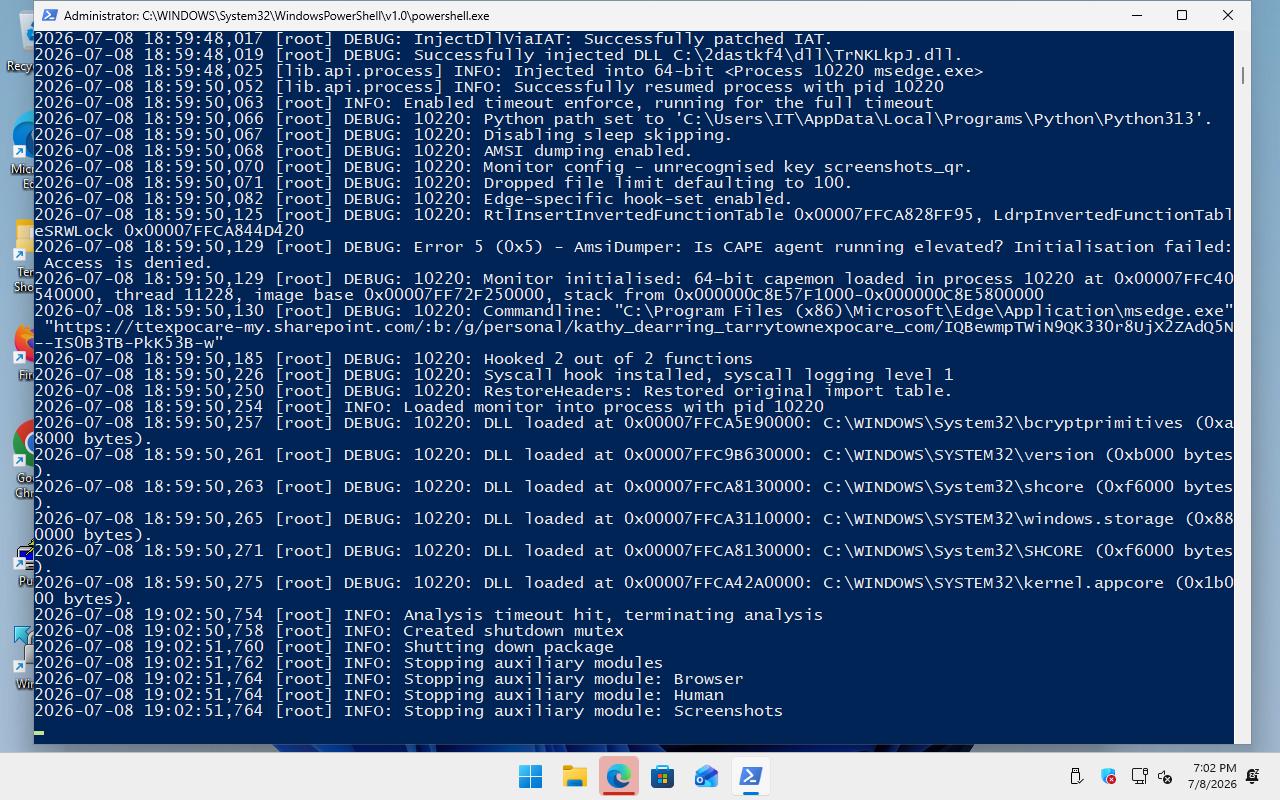This screenshot has height=800, width=1280.
Task: Click the muted volume tray icon
Action: [1165, 776]
